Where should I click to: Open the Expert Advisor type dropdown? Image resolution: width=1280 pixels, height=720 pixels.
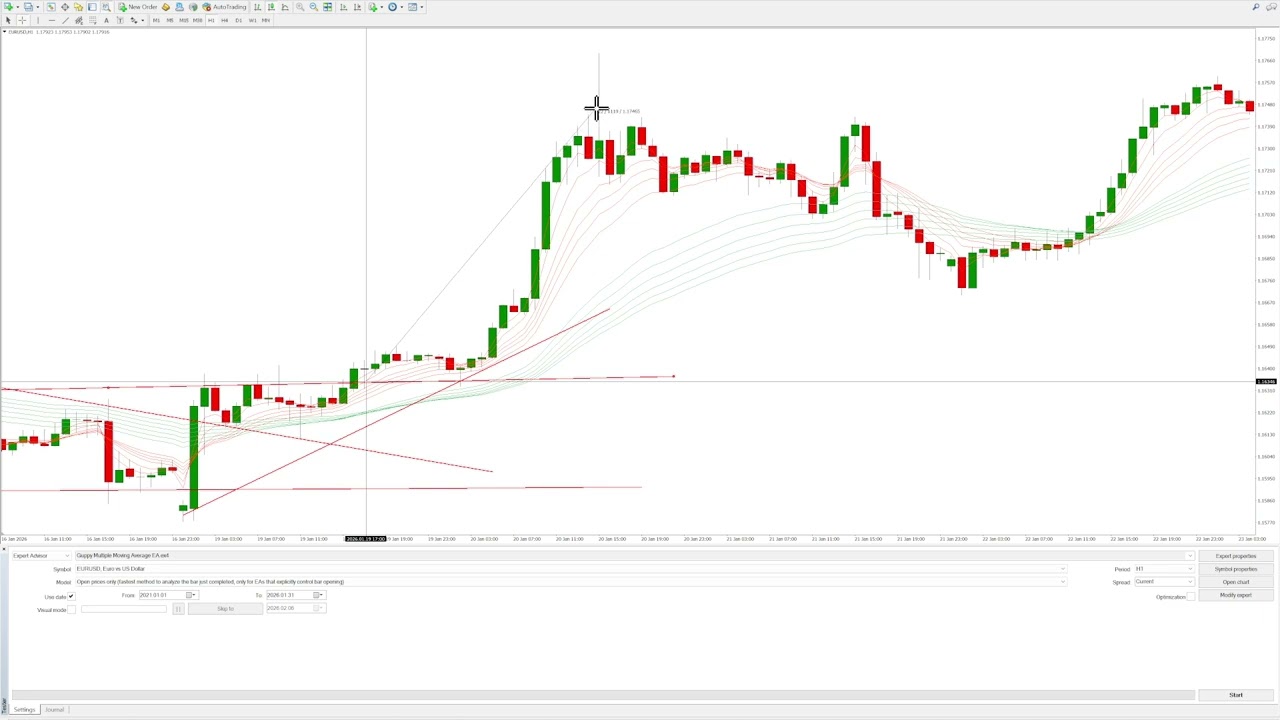tap(40, 555)
